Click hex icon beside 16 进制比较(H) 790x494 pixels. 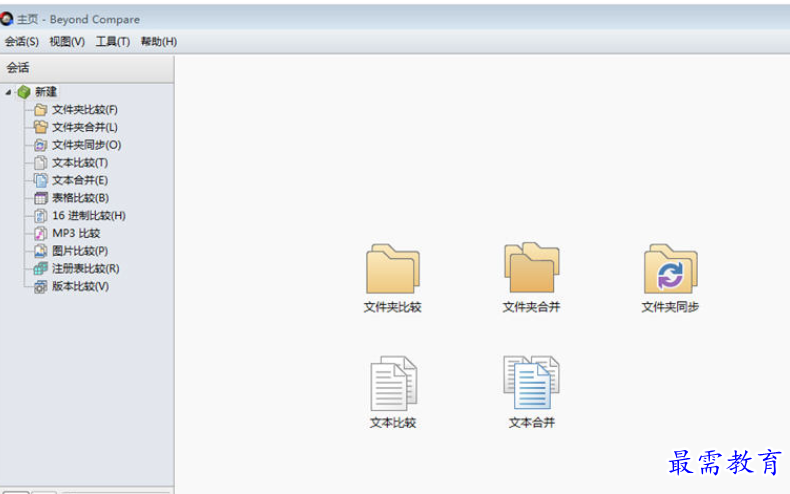pyautogui.click(x=41, y=216)
